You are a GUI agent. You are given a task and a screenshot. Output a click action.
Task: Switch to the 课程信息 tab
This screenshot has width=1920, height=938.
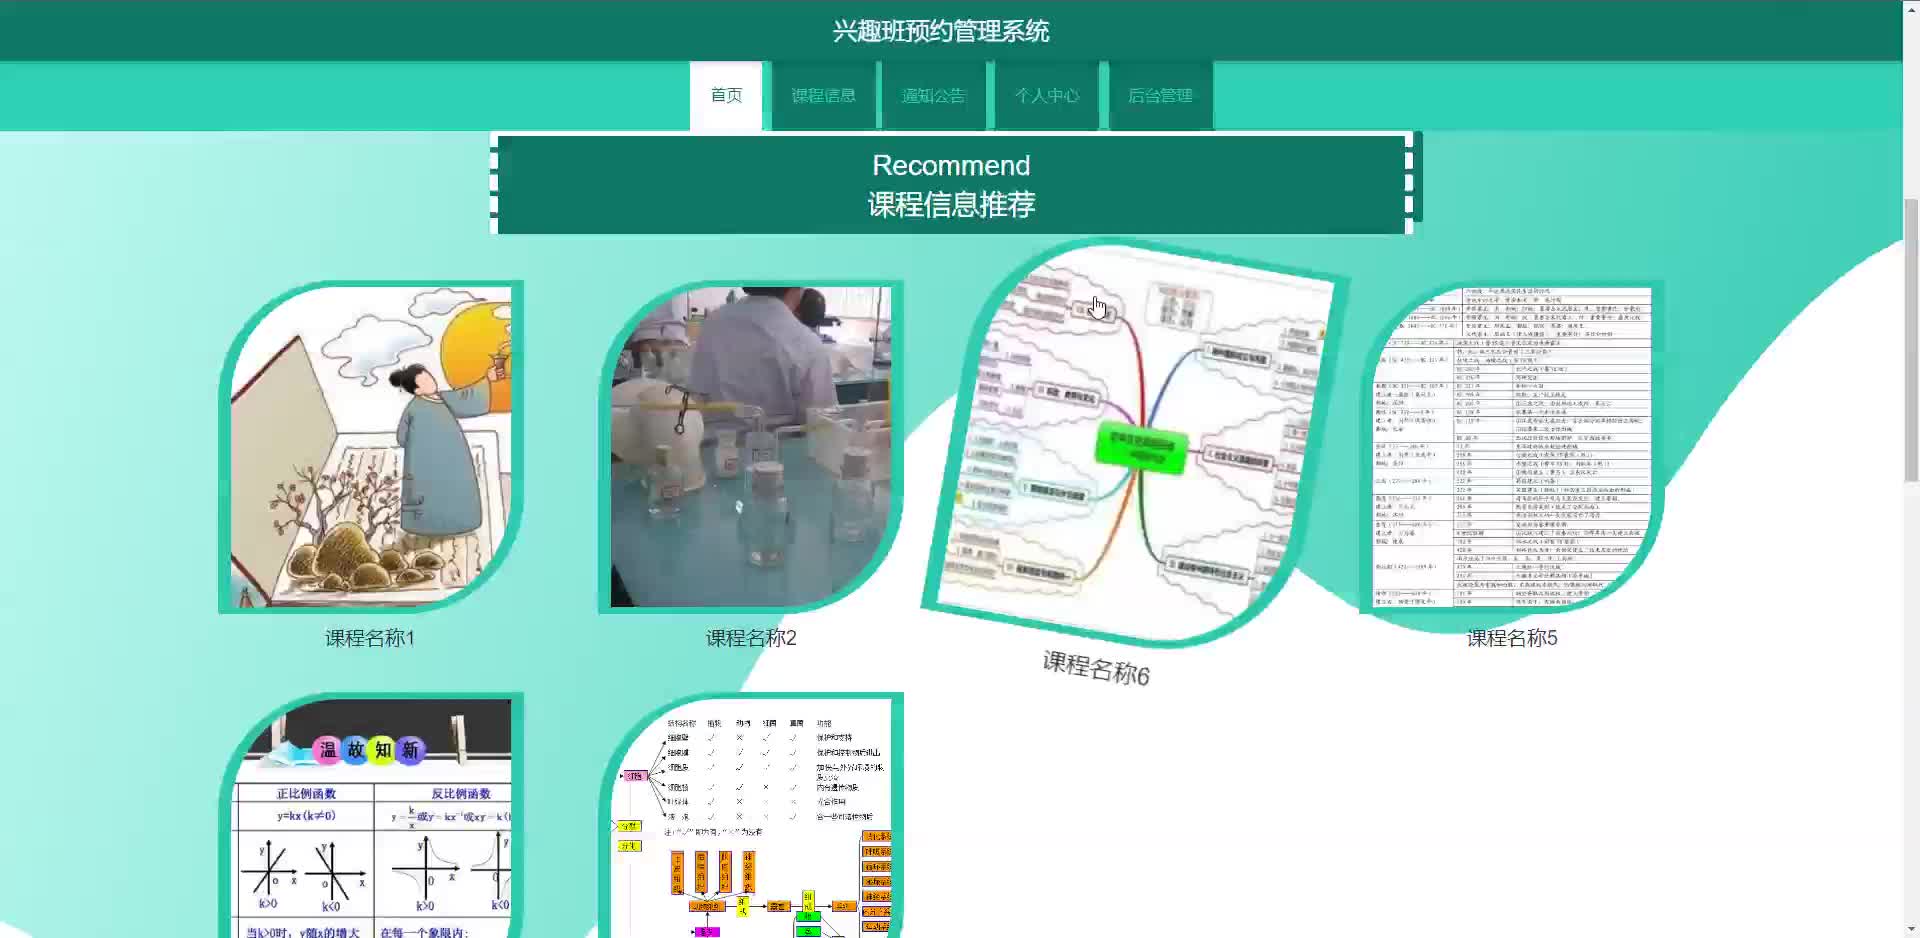point(823,96)
